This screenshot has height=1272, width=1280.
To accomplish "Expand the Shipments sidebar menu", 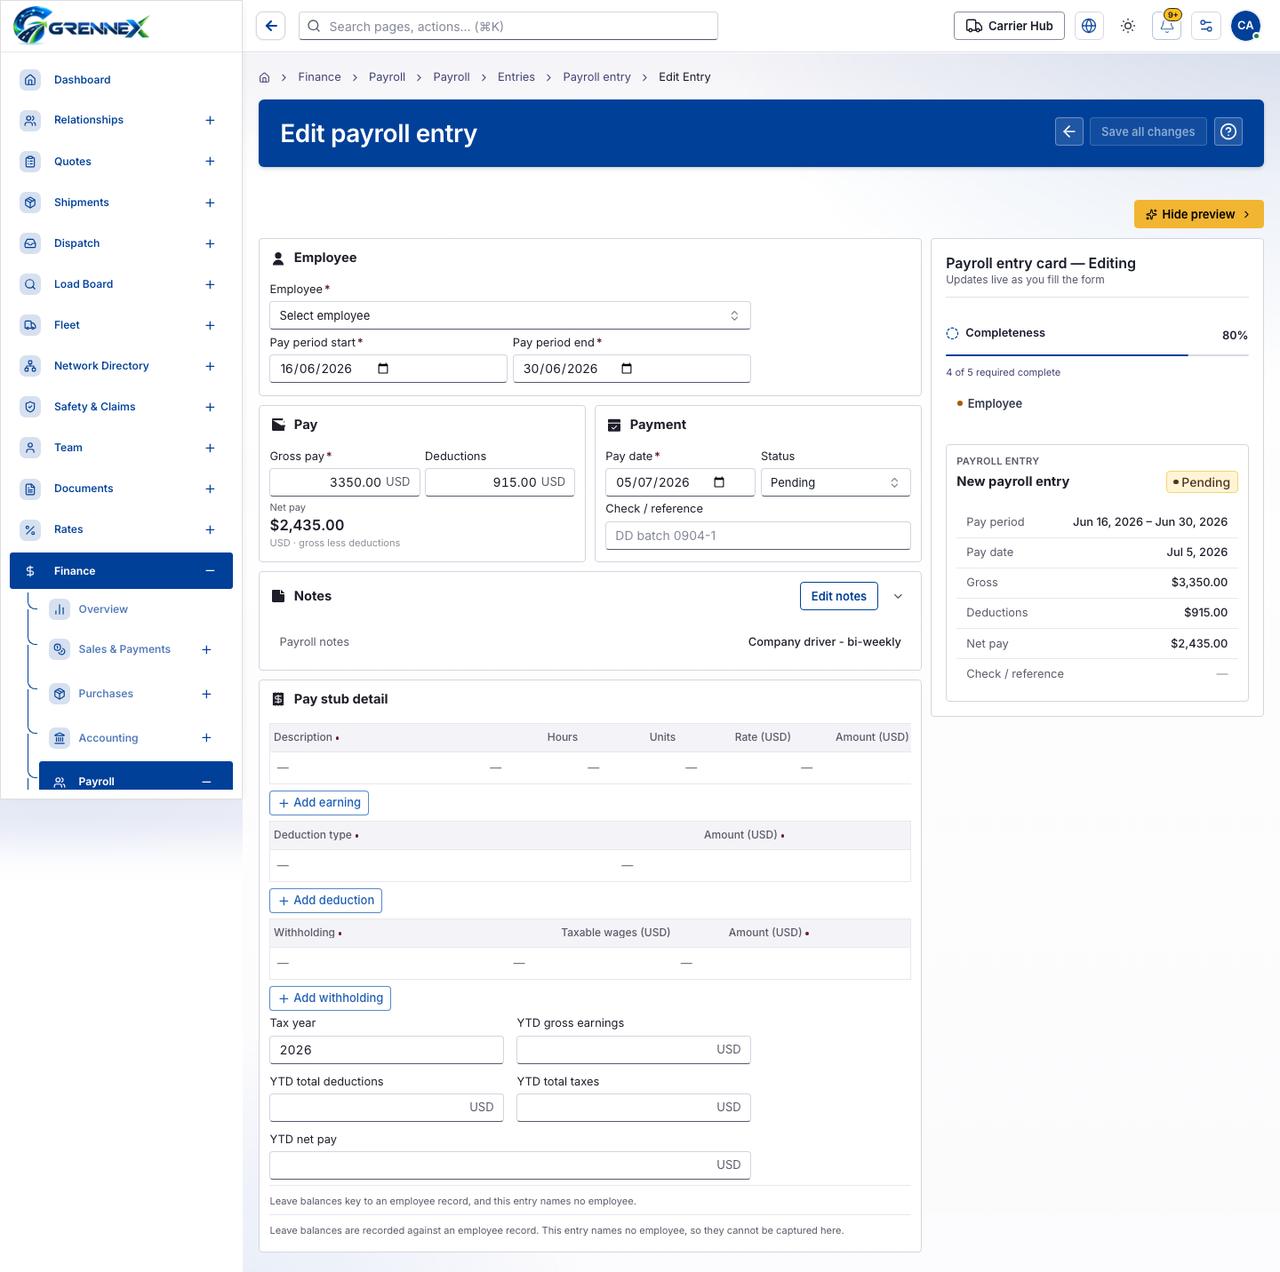I will click(210, 203).
